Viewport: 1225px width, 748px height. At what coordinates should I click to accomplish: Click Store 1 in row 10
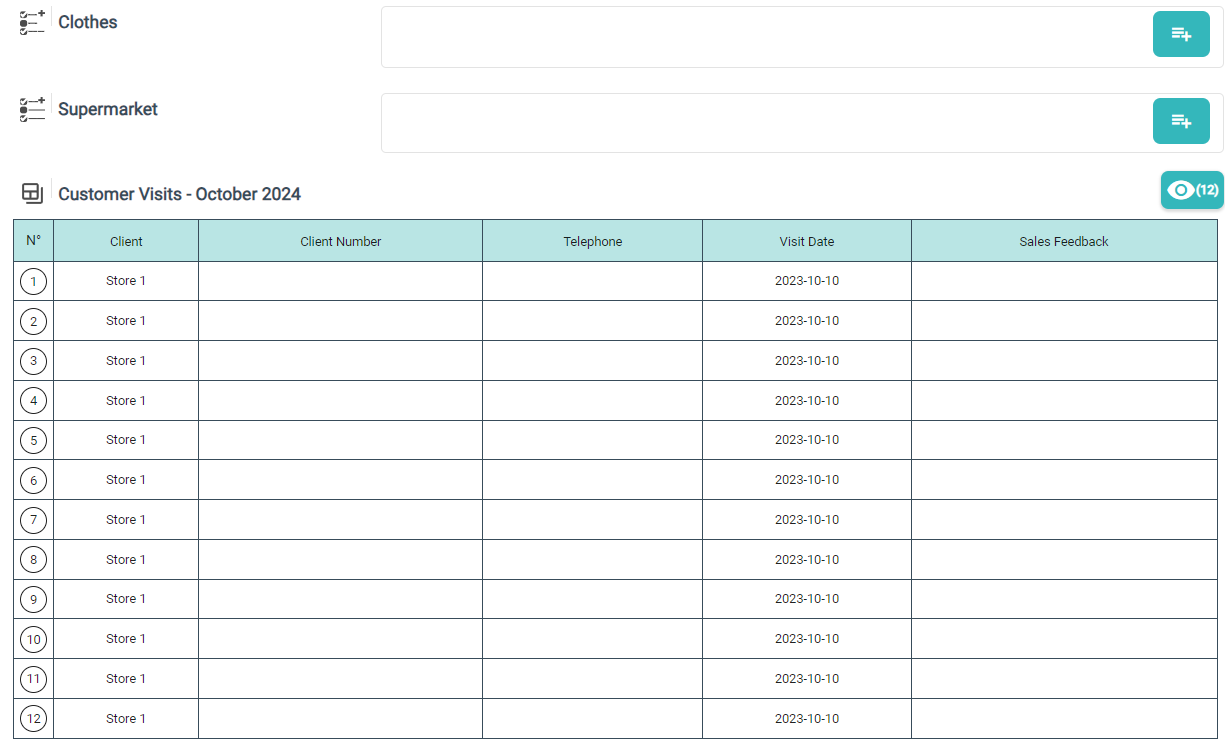click(126, 639)
